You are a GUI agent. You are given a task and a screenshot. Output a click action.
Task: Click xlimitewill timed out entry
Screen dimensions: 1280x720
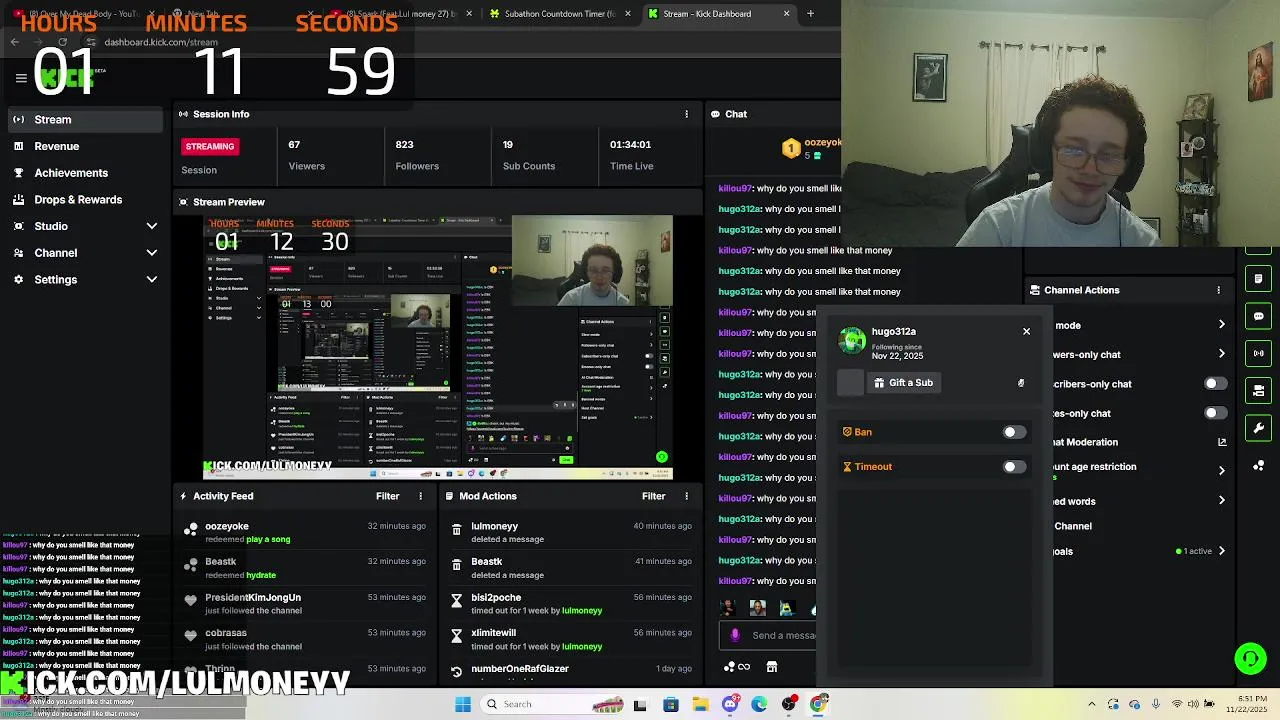570,639
